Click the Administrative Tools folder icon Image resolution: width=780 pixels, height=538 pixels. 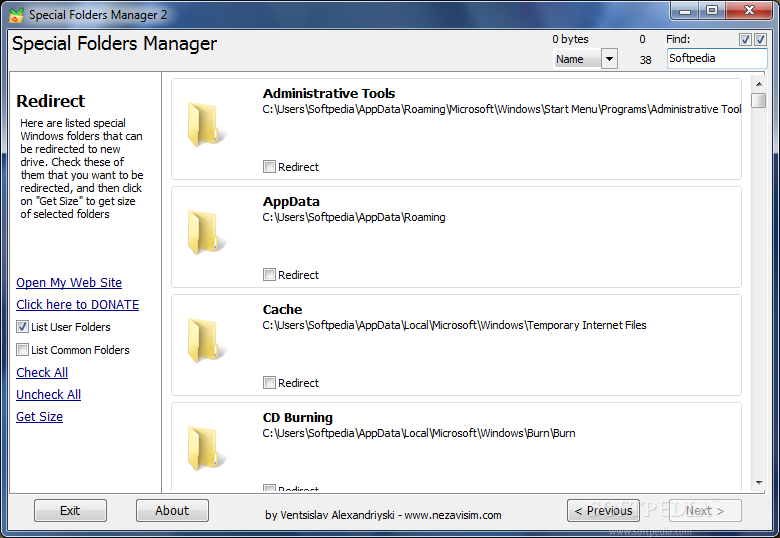[206, 124]
